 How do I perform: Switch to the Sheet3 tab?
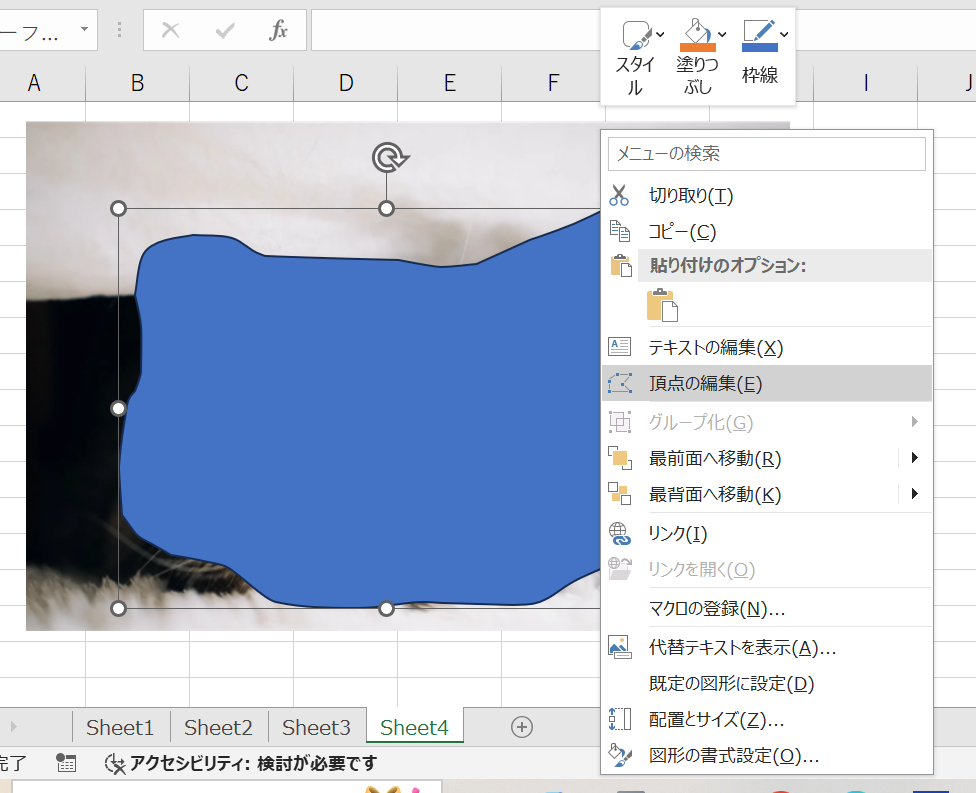pyautogui.click(x=316, y=727)
